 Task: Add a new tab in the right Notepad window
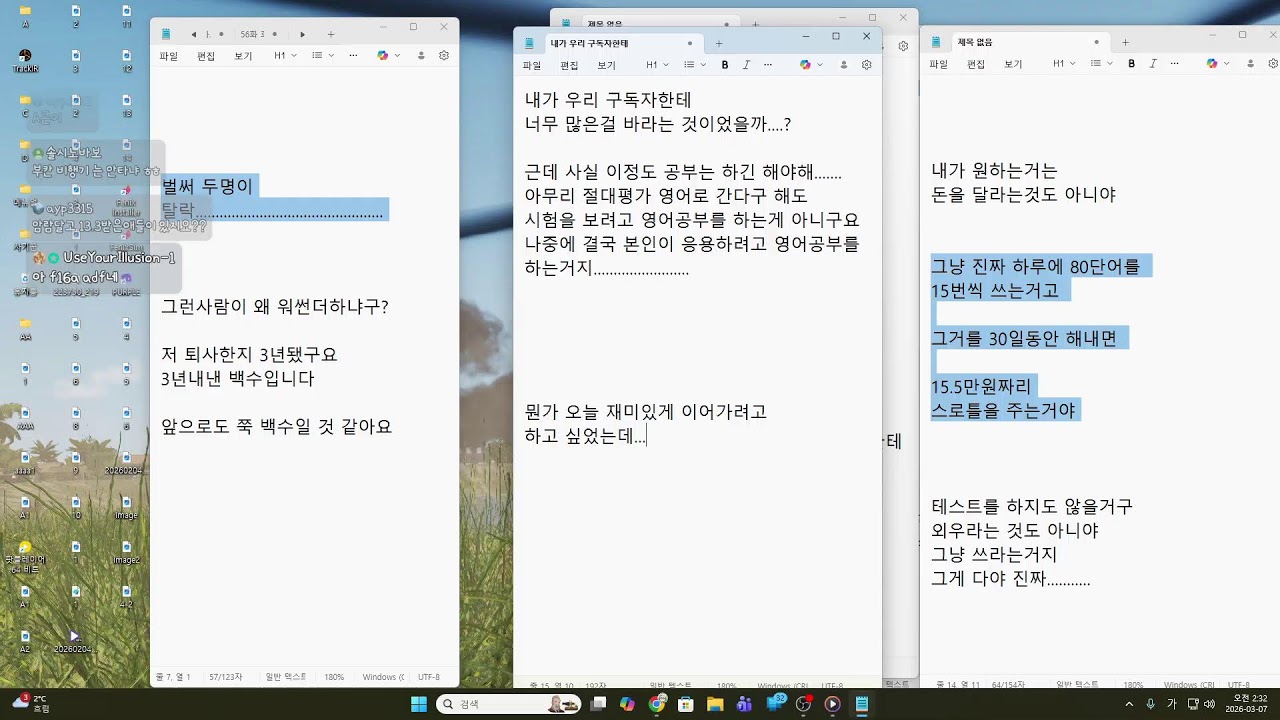click(x=1125, y=42)
